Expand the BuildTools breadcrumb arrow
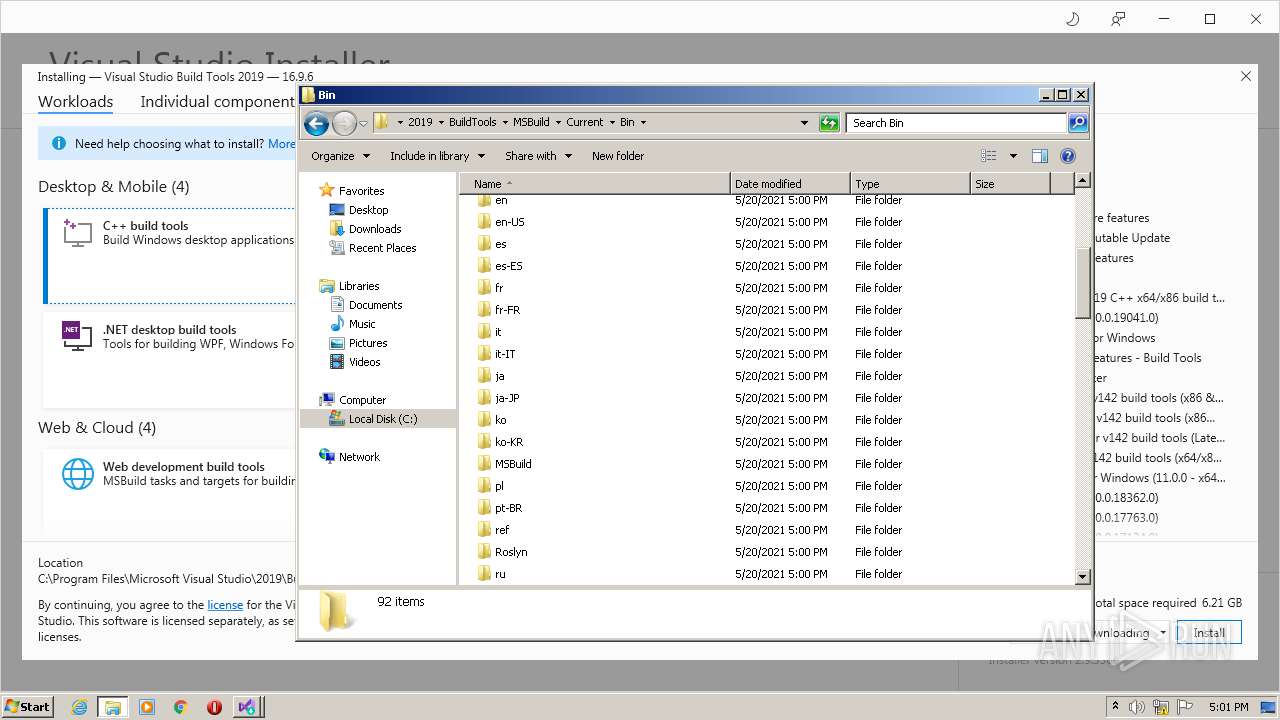 504,123
